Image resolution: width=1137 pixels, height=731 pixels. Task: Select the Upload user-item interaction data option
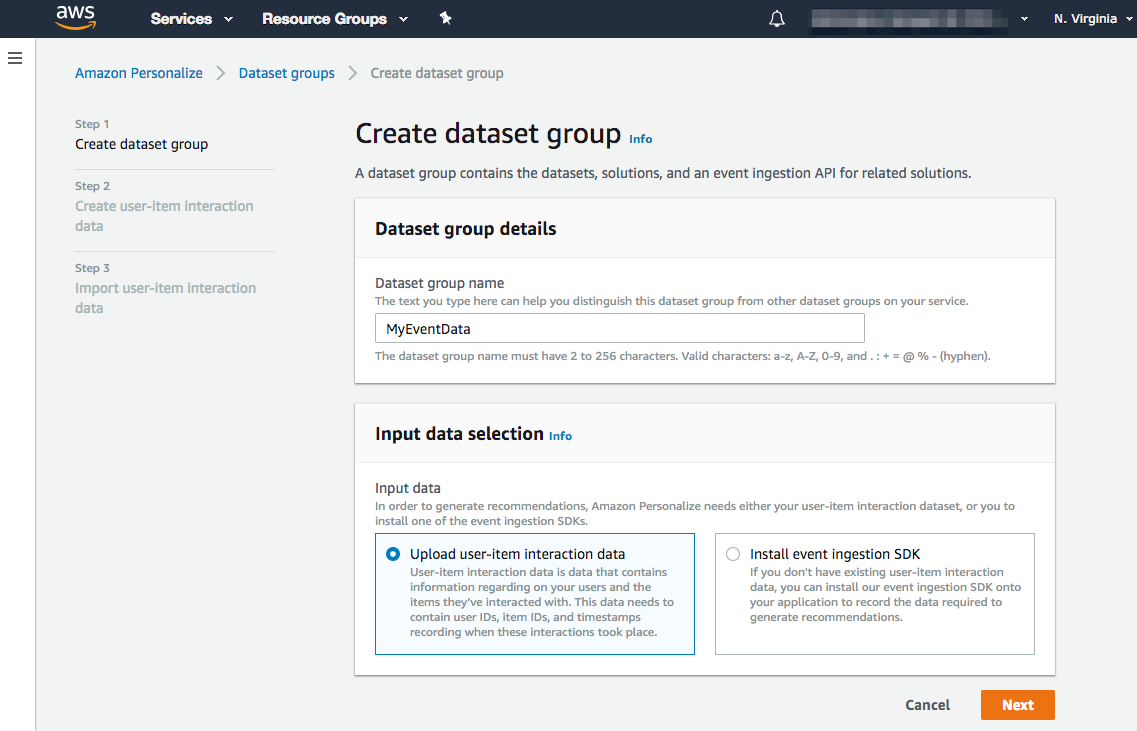(392, 553)
